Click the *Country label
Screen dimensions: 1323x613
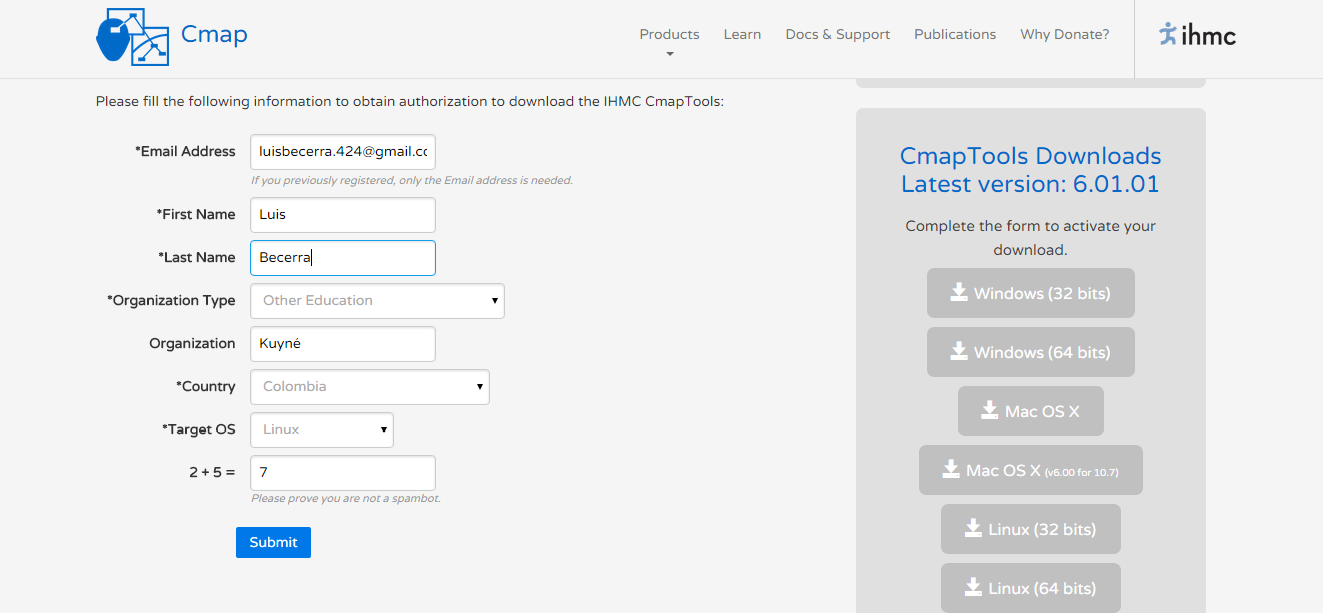click(x=206, y=387)
